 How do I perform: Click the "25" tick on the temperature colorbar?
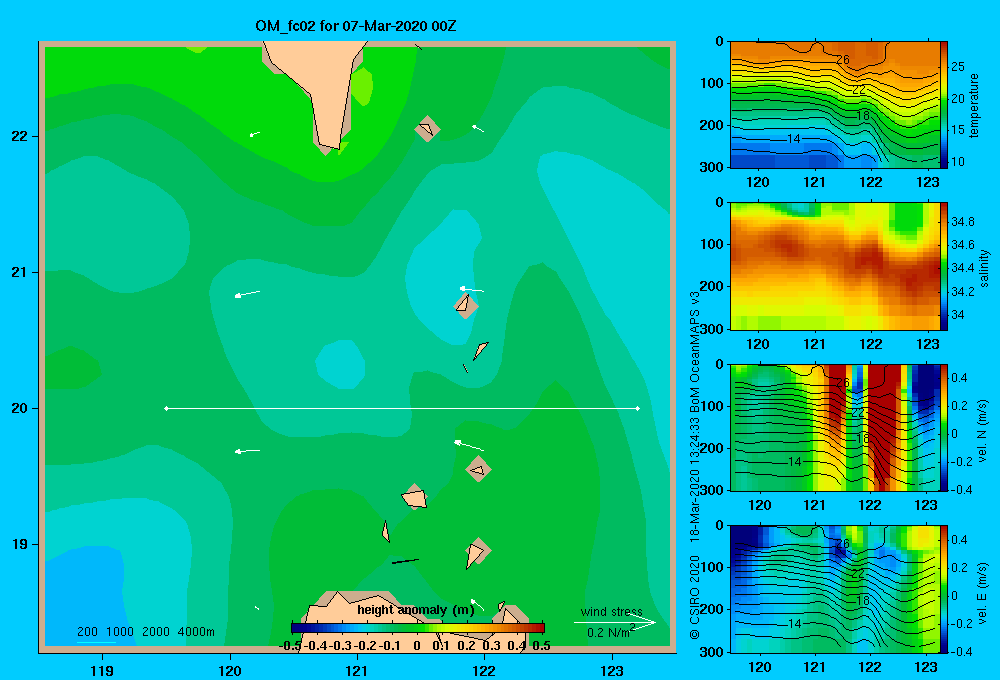958,67
